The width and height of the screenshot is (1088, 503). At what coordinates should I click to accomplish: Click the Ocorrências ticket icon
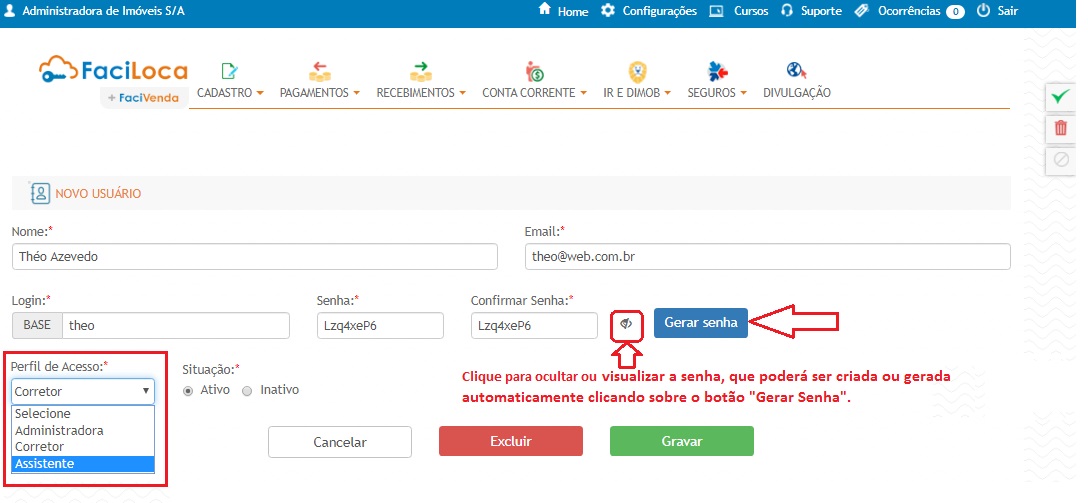862,11
